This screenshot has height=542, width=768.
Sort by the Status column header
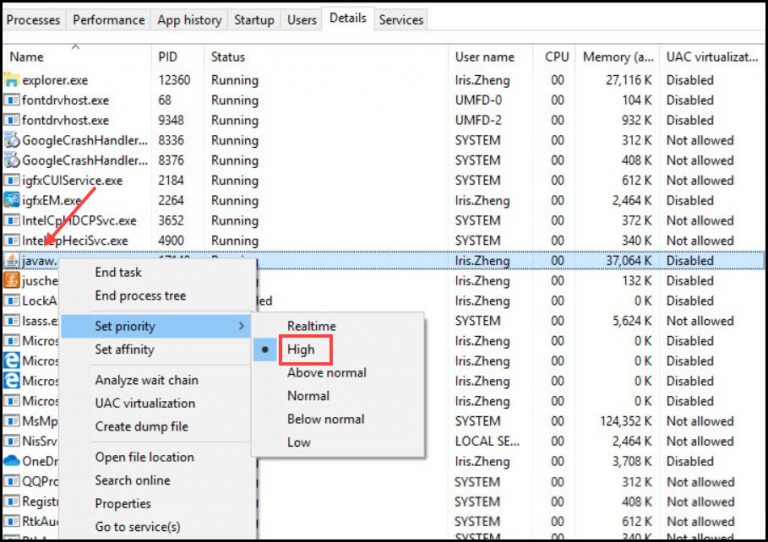click(326, 57)
